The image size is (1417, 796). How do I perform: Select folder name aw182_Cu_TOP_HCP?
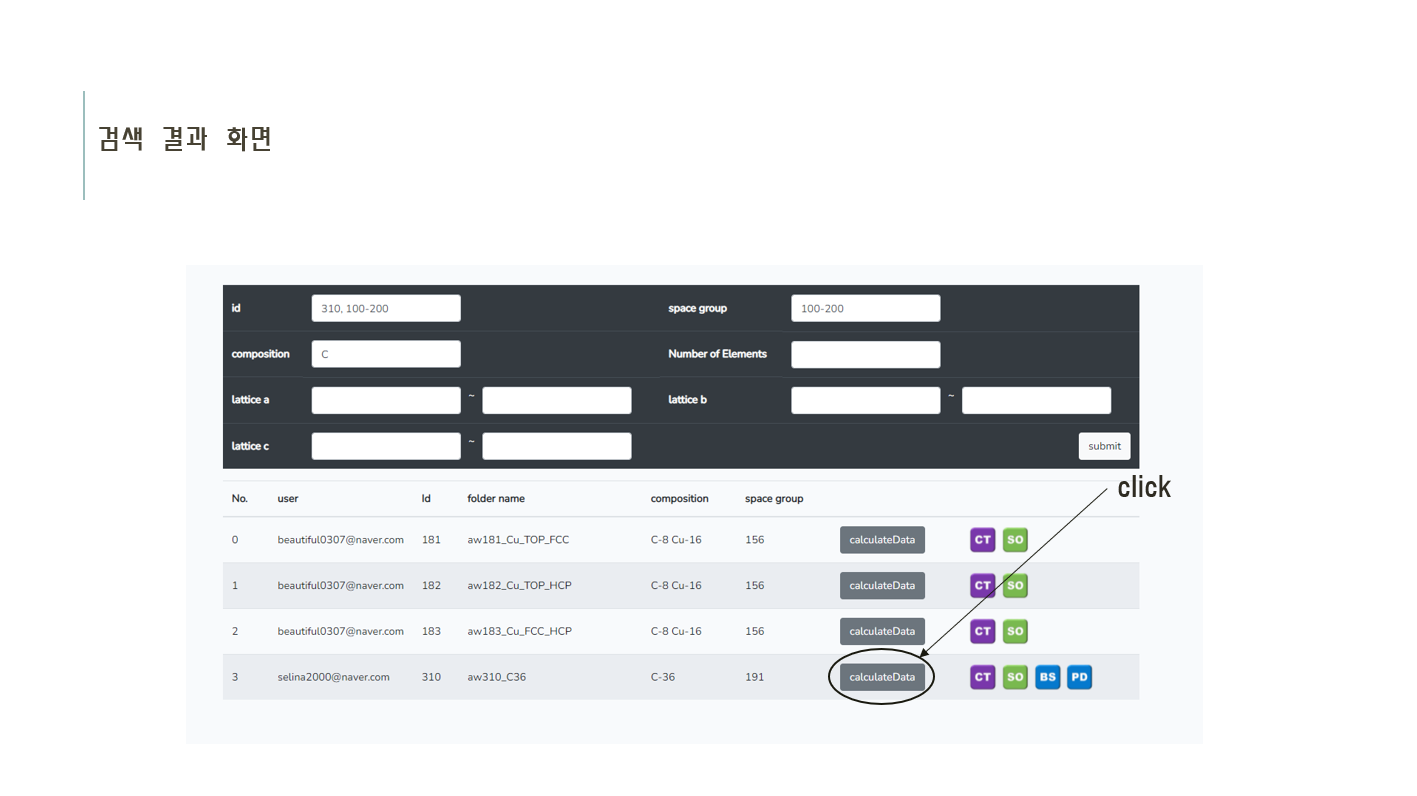pyautogui.click(x=519, y=586)
